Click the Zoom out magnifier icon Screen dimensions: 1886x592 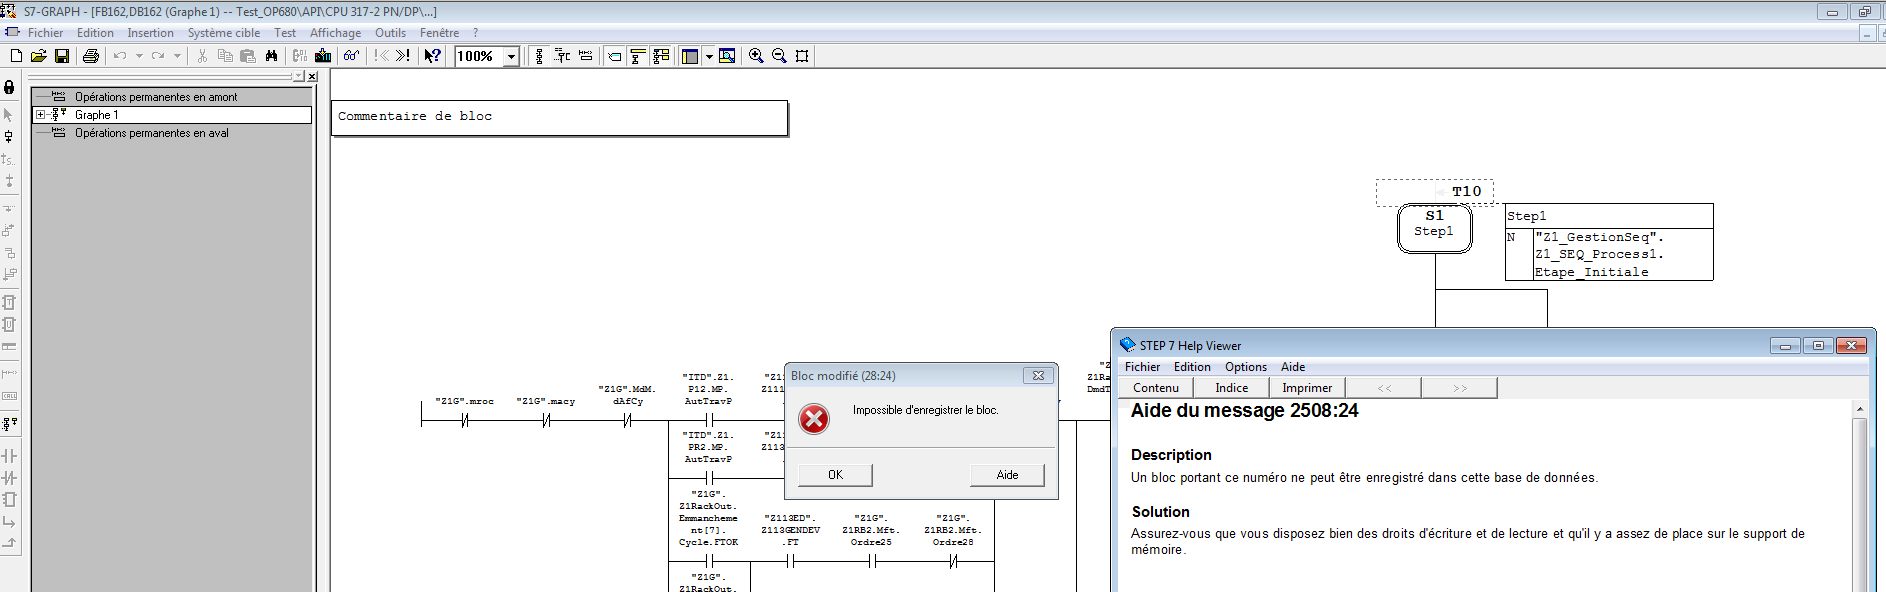tap(779, 56)
